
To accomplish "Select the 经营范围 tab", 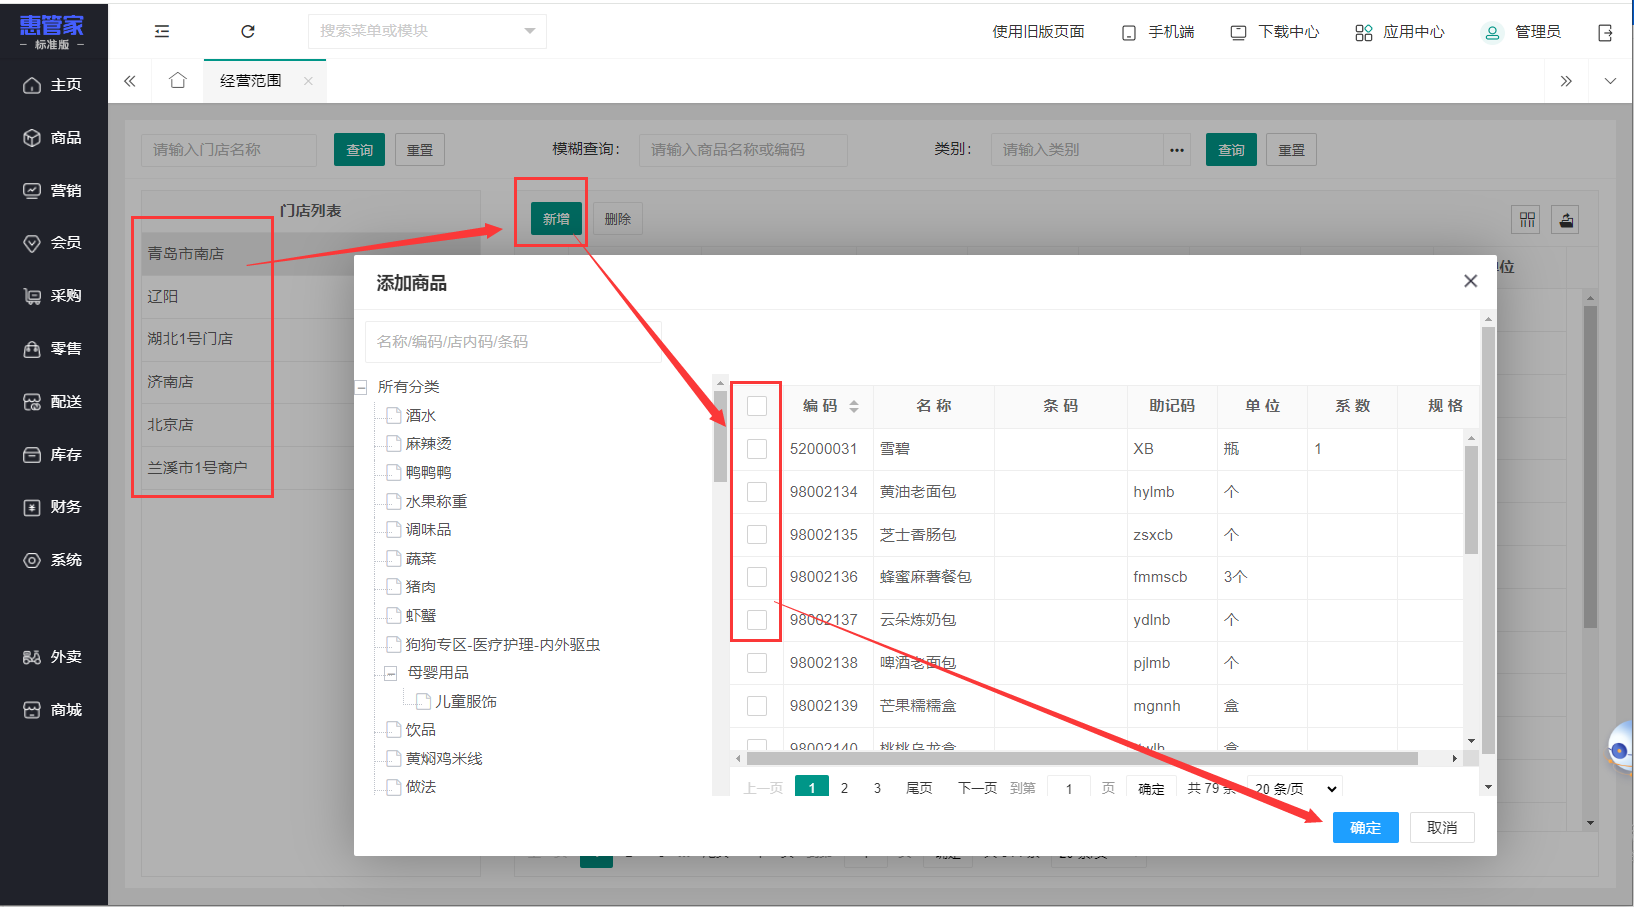I will [251, 81].
